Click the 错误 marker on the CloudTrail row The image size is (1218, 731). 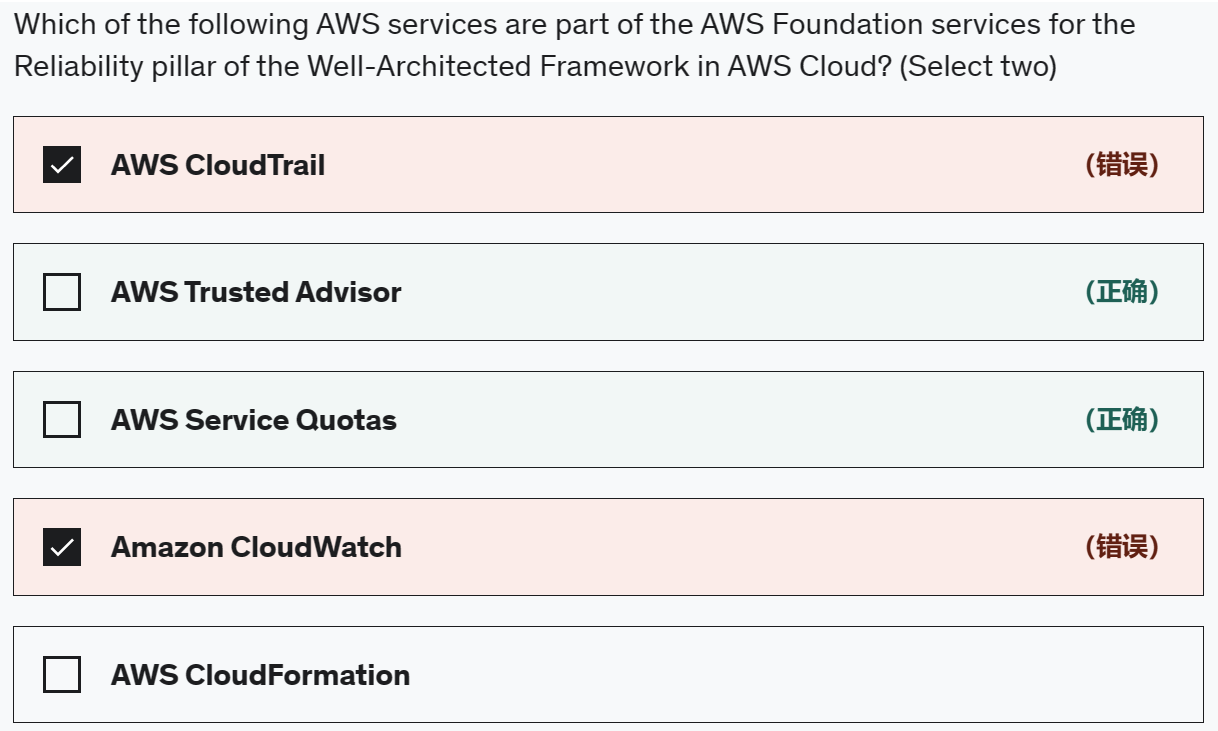1122,165
